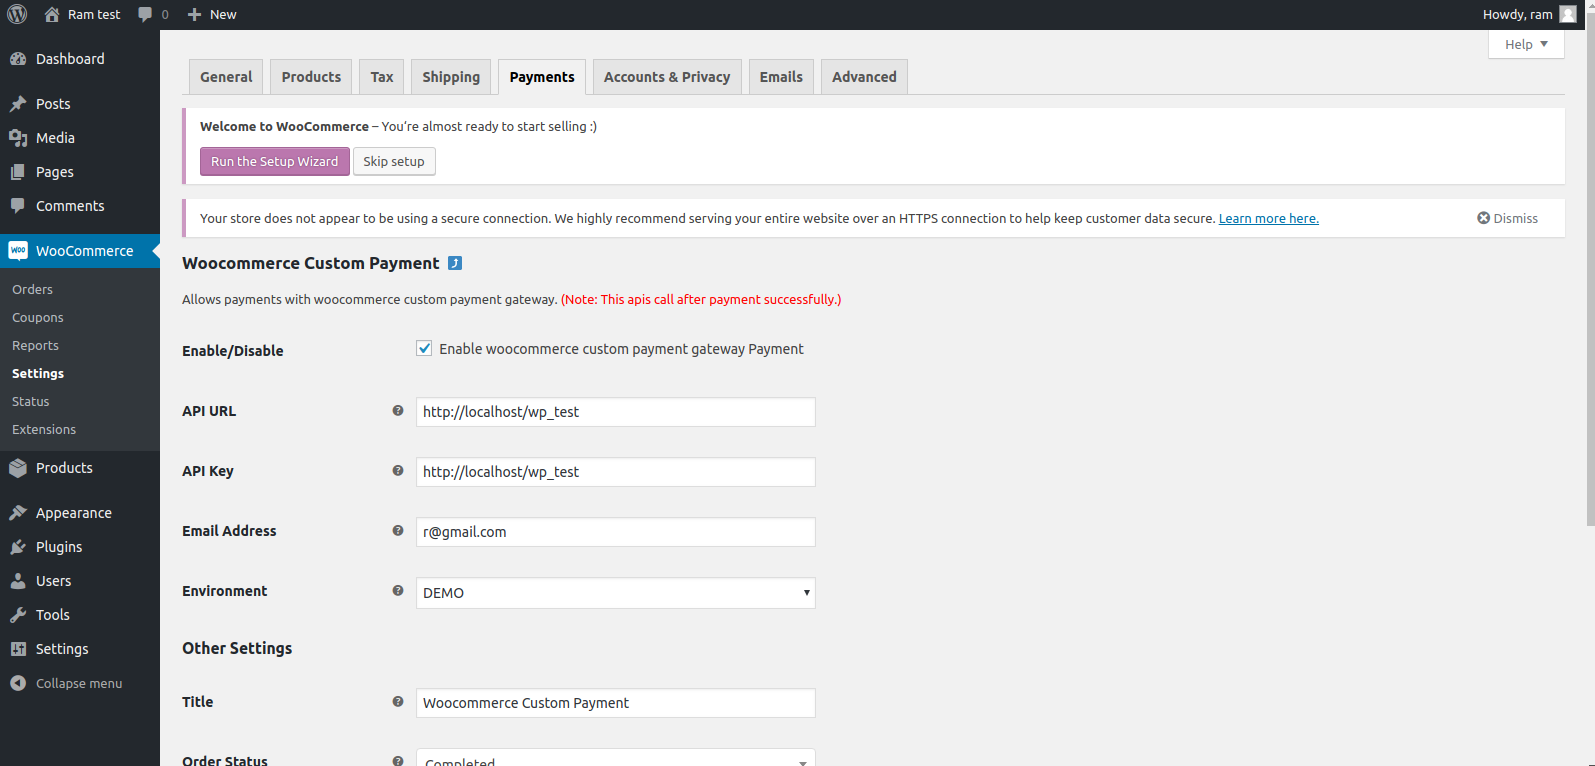
Task: Click the Posts pushpin icon
Action: tap(18, 104)
